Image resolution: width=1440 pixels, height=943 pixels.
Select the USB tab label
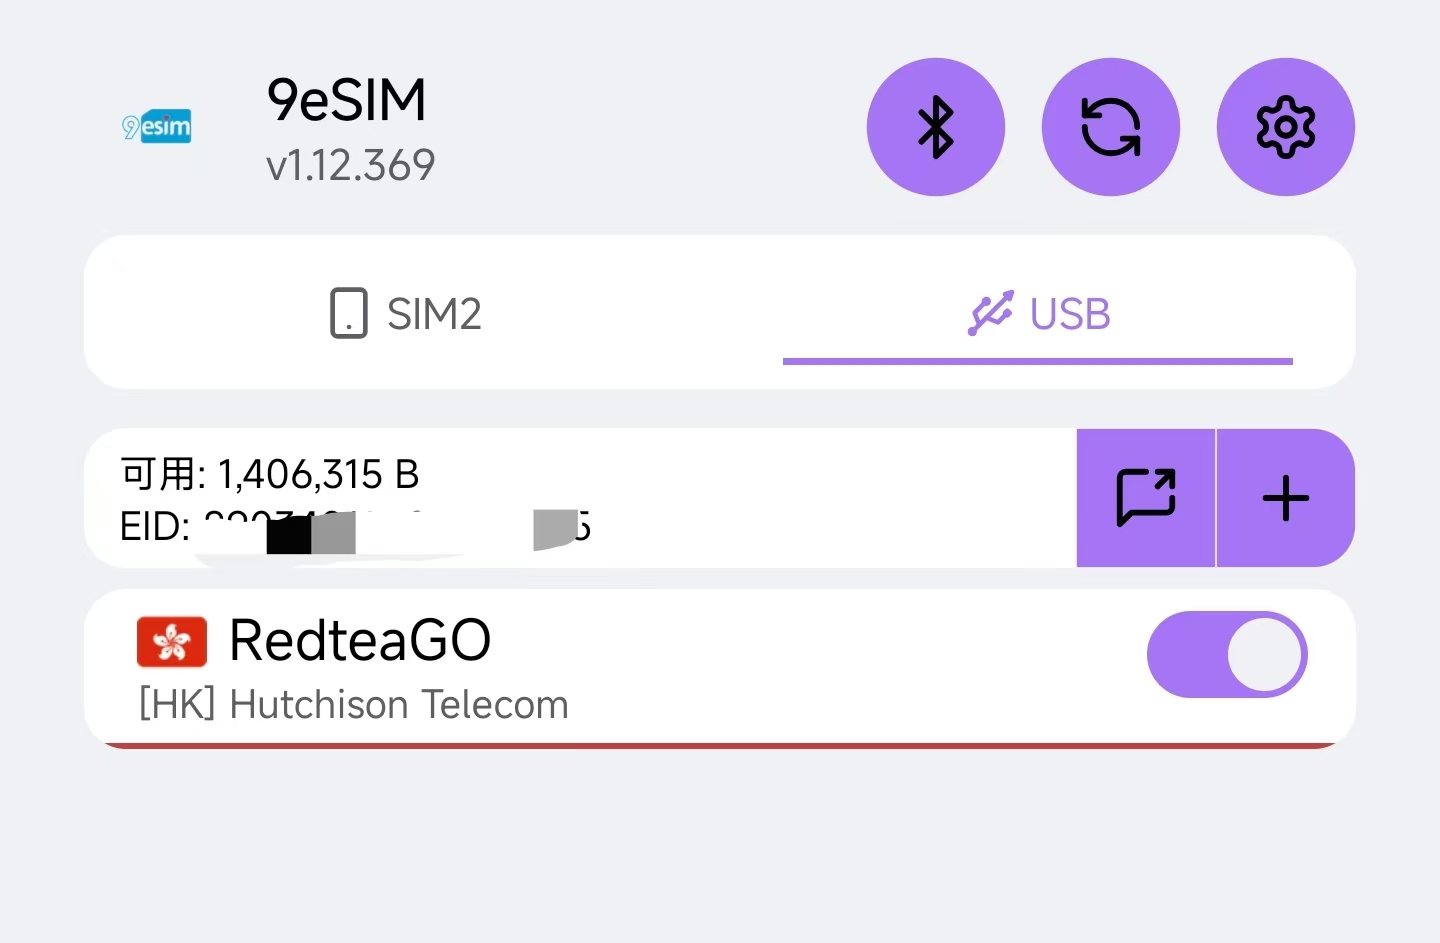click(1070, 314)
